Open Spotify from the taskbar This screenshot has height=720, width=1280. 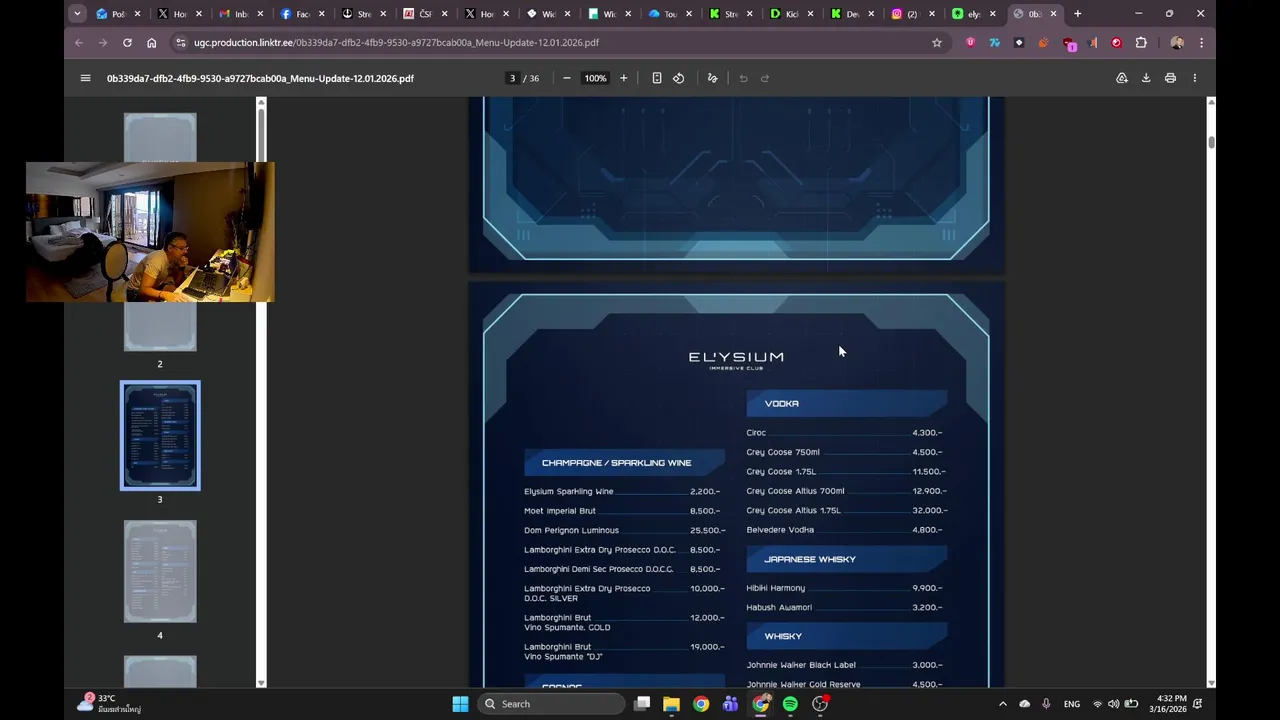click(x=790, y=704)
